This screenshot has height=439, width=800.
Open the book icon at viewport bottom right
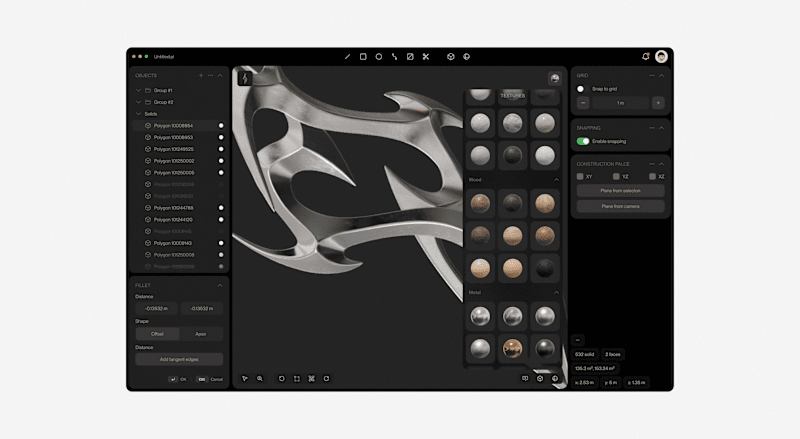tap(524, 378)
